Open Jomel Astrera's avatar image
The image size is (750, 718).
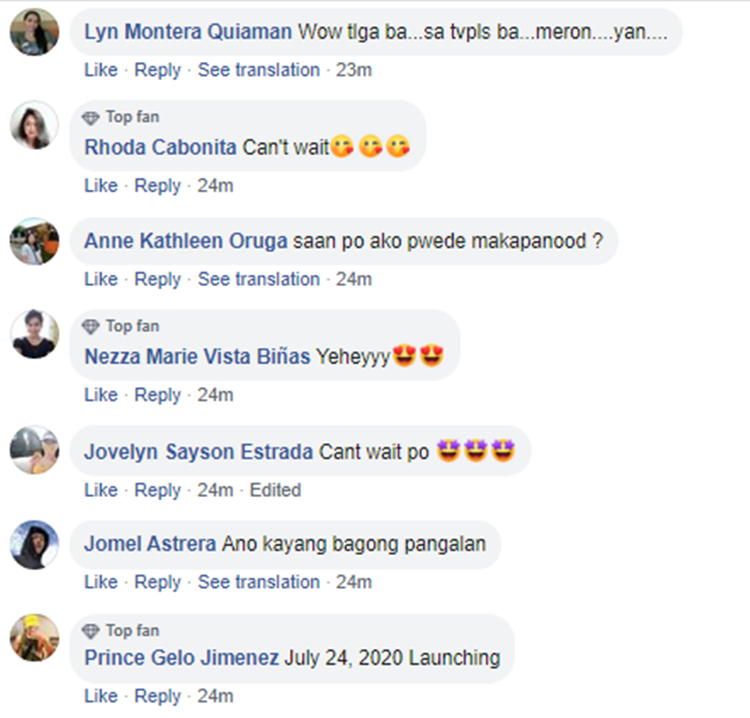(x=34, y=545)
